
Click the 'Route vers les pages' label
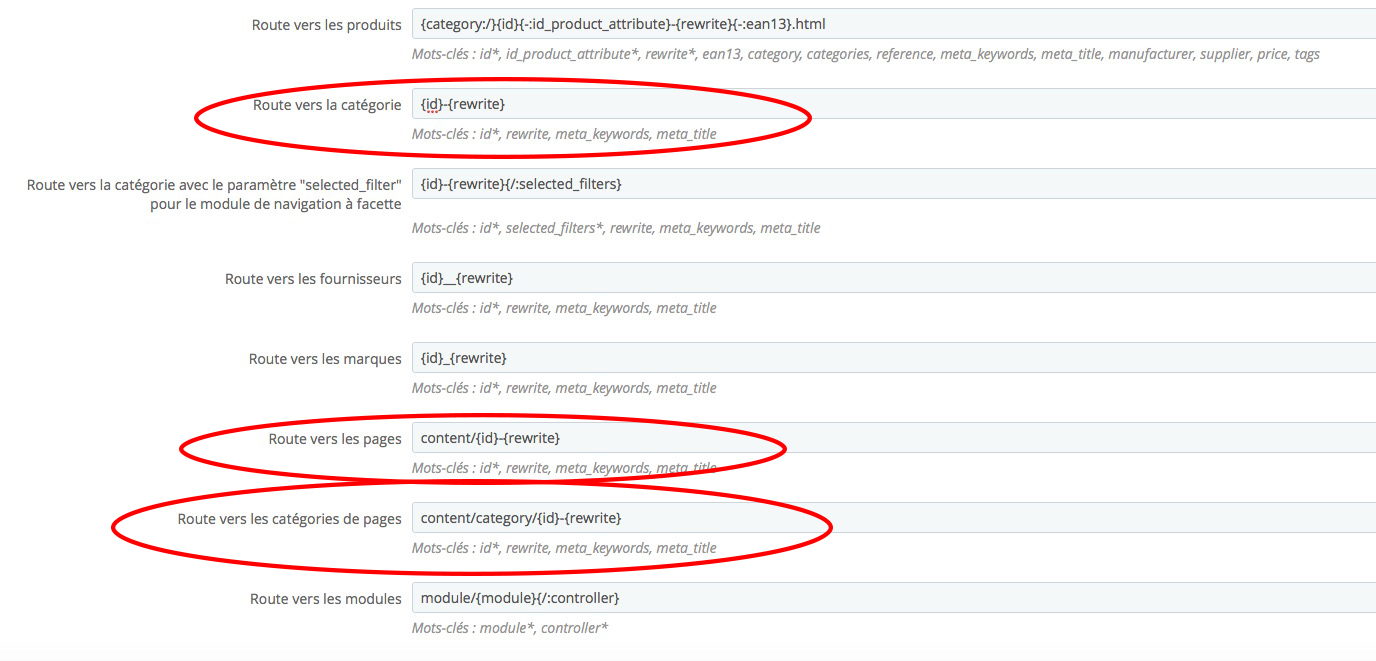[335, 439]
